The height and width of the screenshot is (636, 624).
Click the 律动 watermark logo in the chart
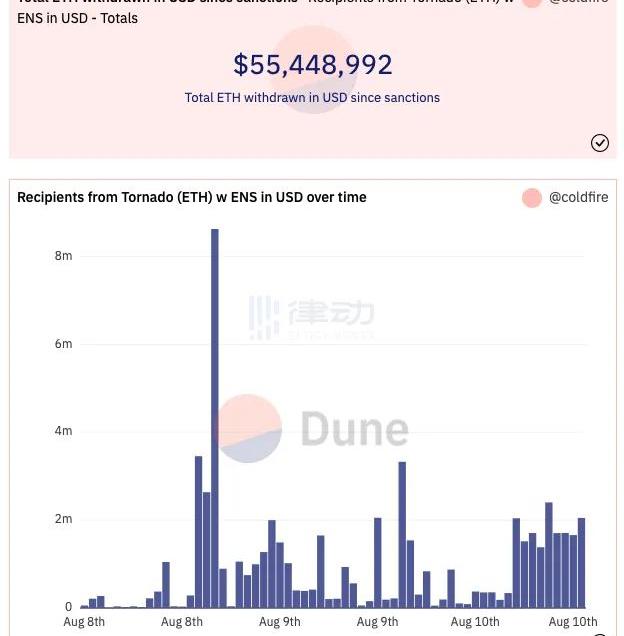tap(311, 316)
